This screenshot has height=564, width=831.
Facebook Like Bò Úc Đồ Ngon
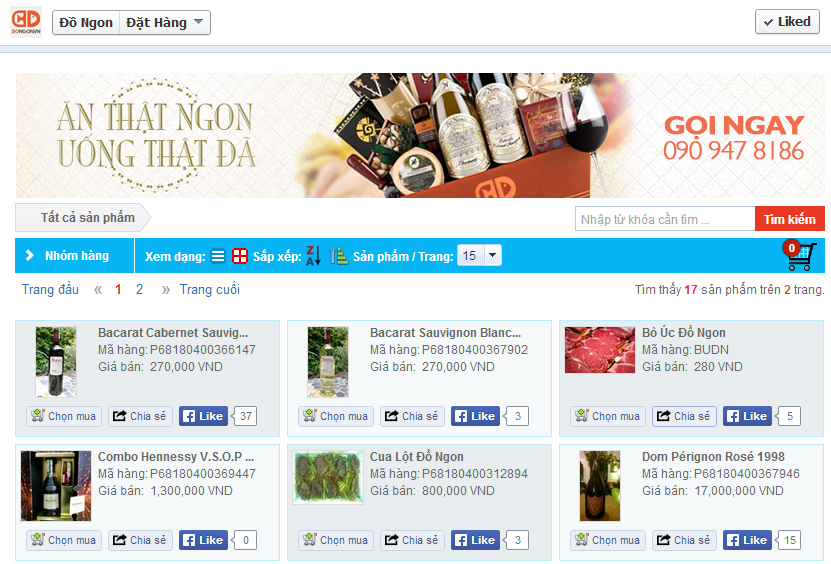pyautogui.click(x=747, y=416)
